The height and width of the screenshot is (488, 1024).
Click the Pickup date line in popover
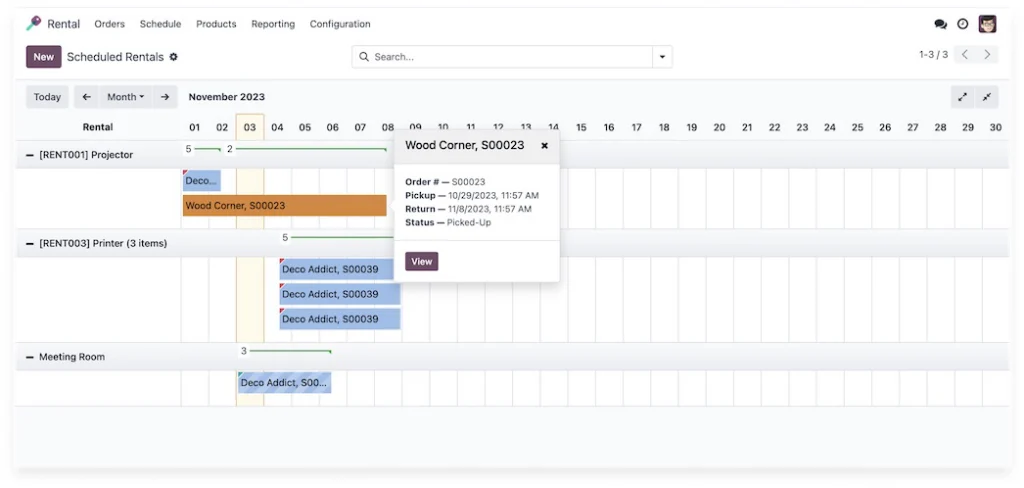coord(472,195)
